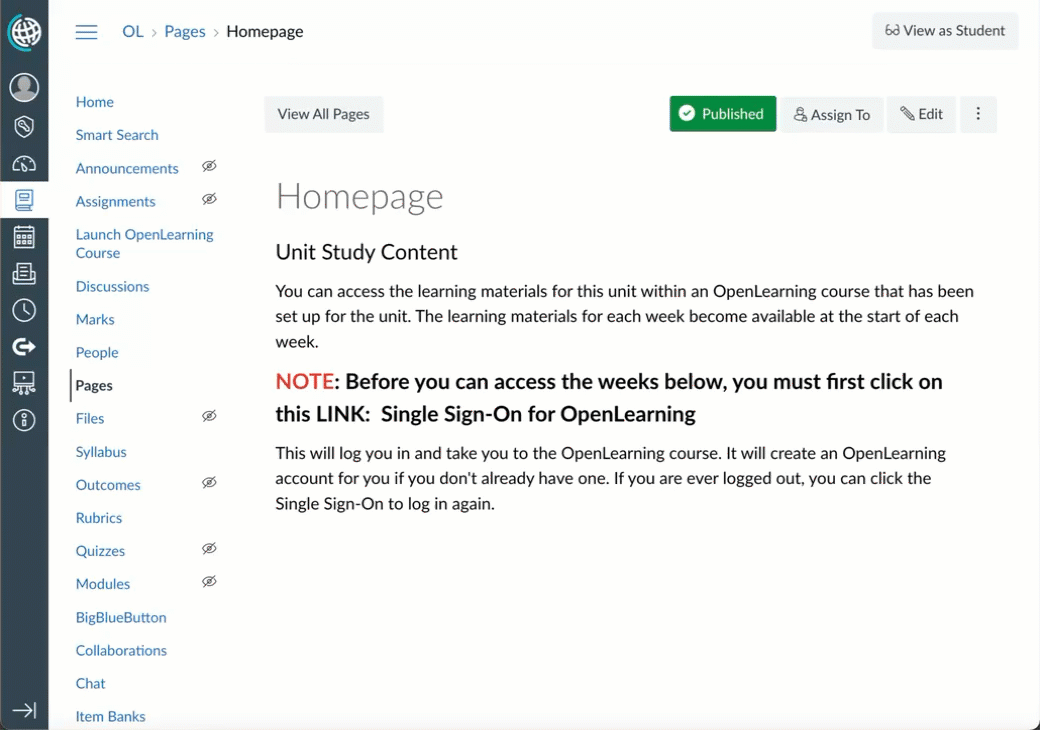Toggle the hidden eye icon beside Outcomes
This screenshot has width=1040, height=730.
tap(209, 482)
